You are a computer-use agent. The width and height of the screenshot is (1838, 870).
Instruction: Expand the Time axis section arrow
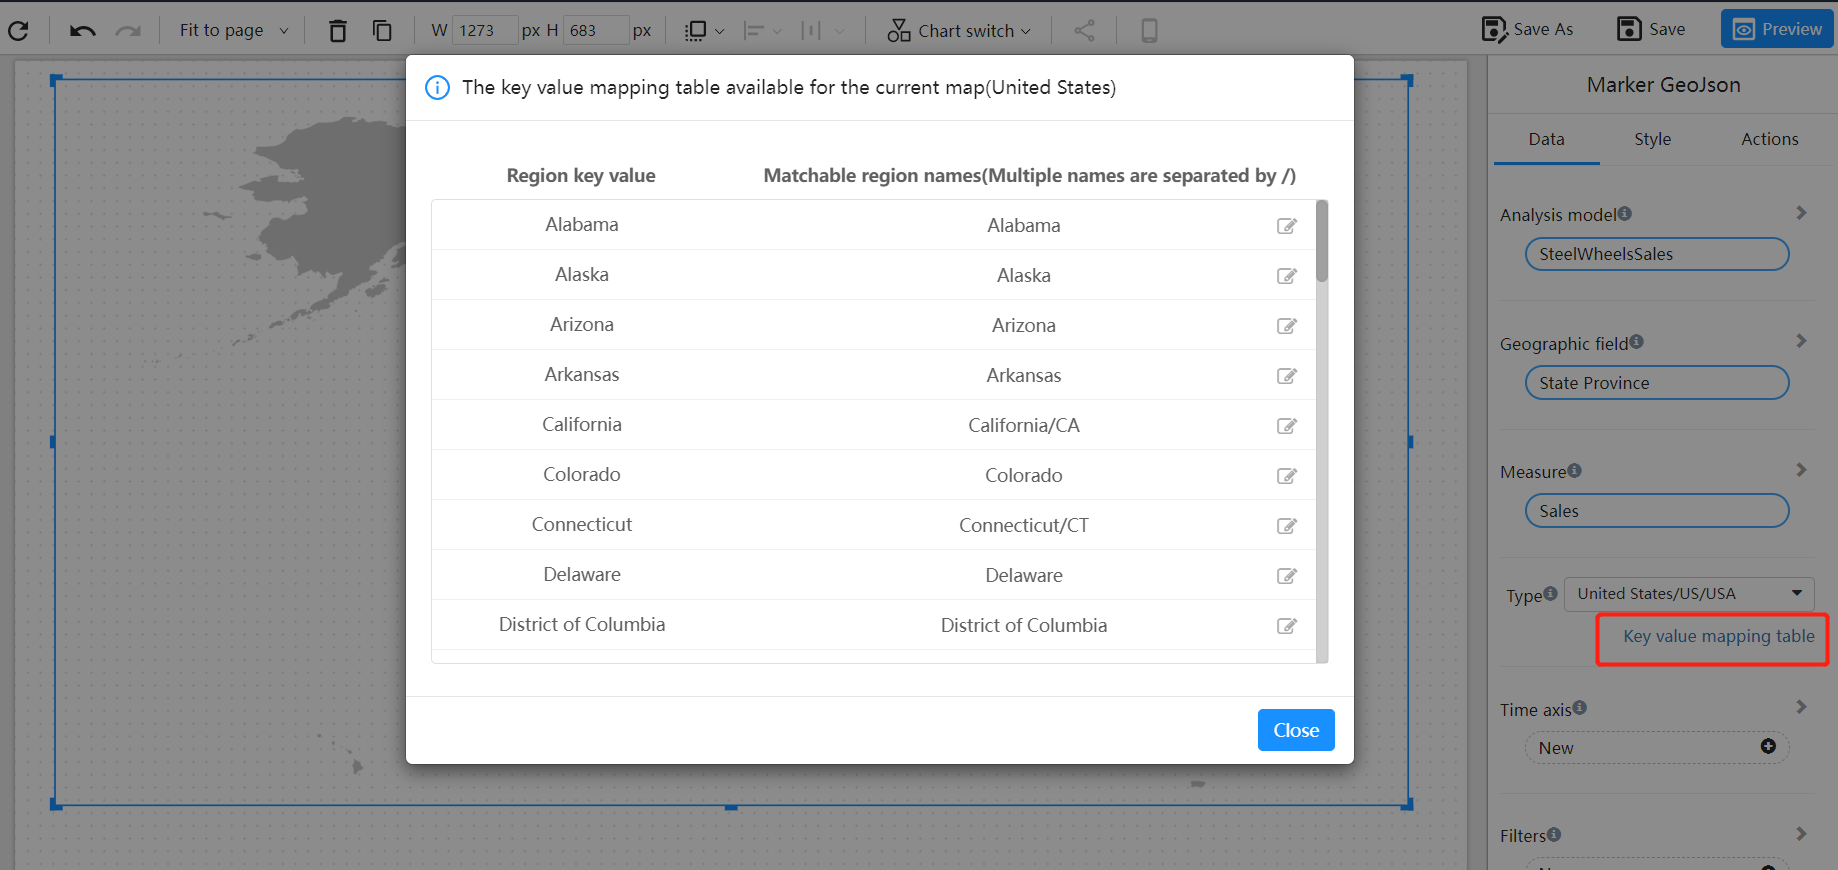coord(1801,707)
